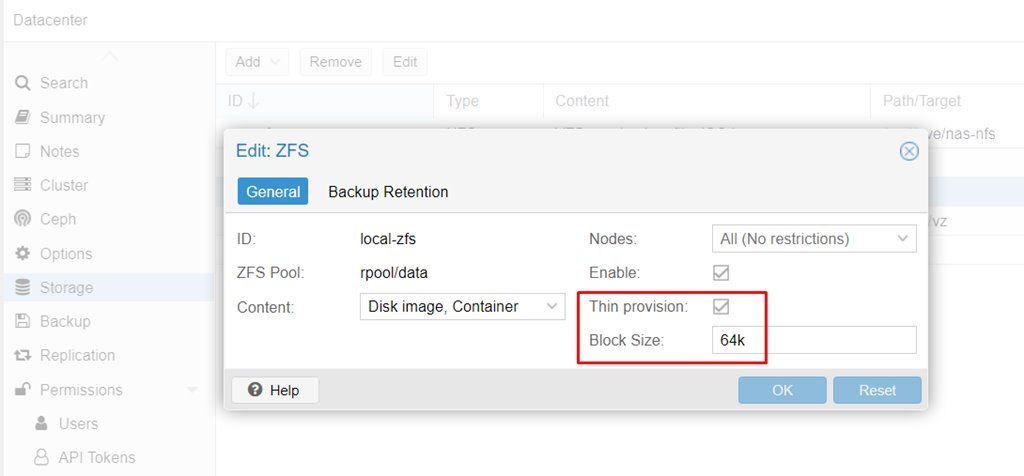Viewport: 1024px width, 476px height.
Task: Open Cluster in the sidebar
Action: (64, 185)
